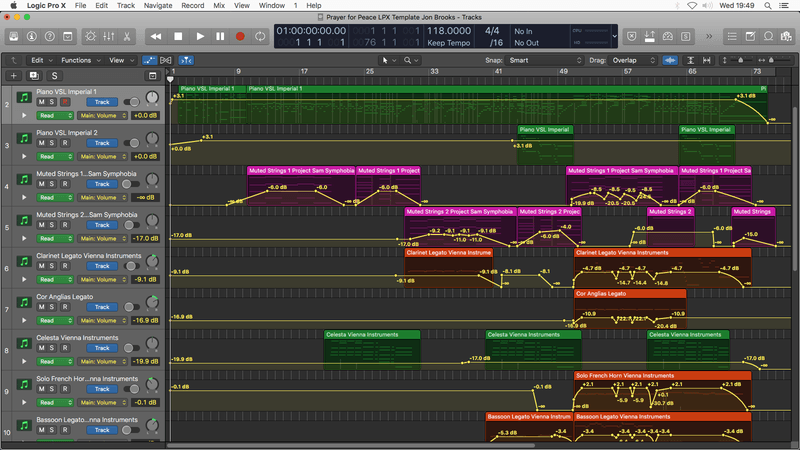
Task: Start recording with red Record button
Action: point(240,36)
